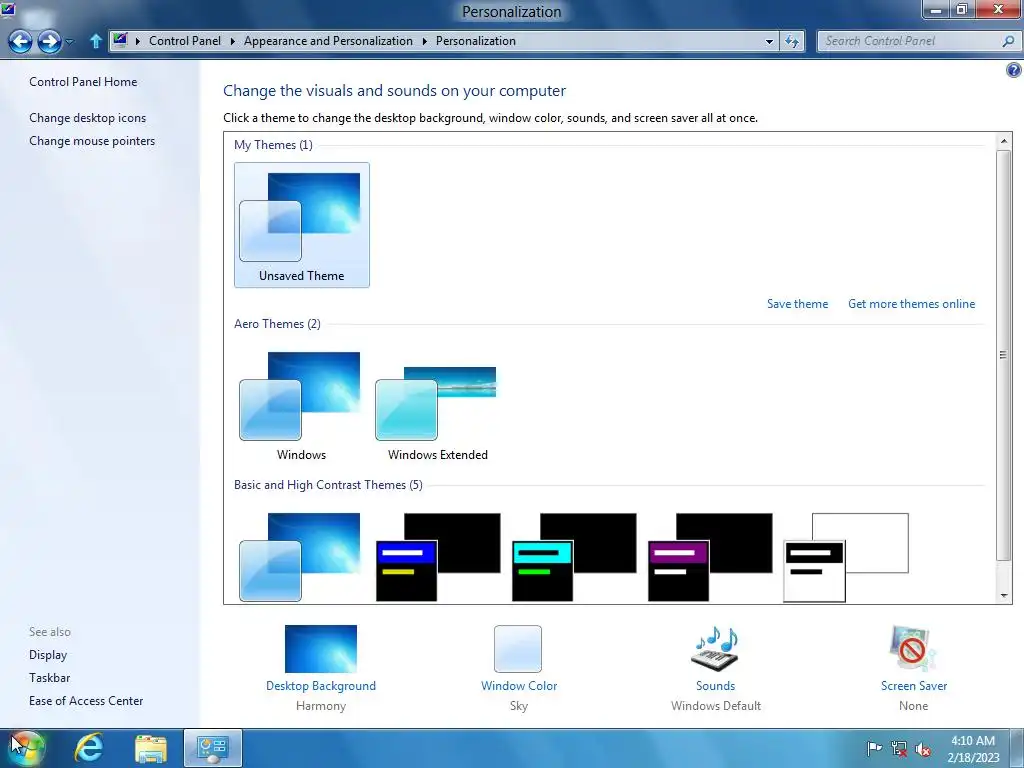This screenshot has width=1024, height=768.
Task: Click the Screen Saver link text
Action: tap(914, 686)
